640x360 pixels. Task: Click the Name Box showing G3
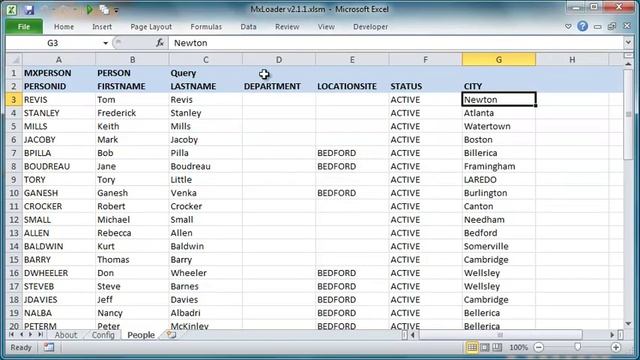(53, 43)
